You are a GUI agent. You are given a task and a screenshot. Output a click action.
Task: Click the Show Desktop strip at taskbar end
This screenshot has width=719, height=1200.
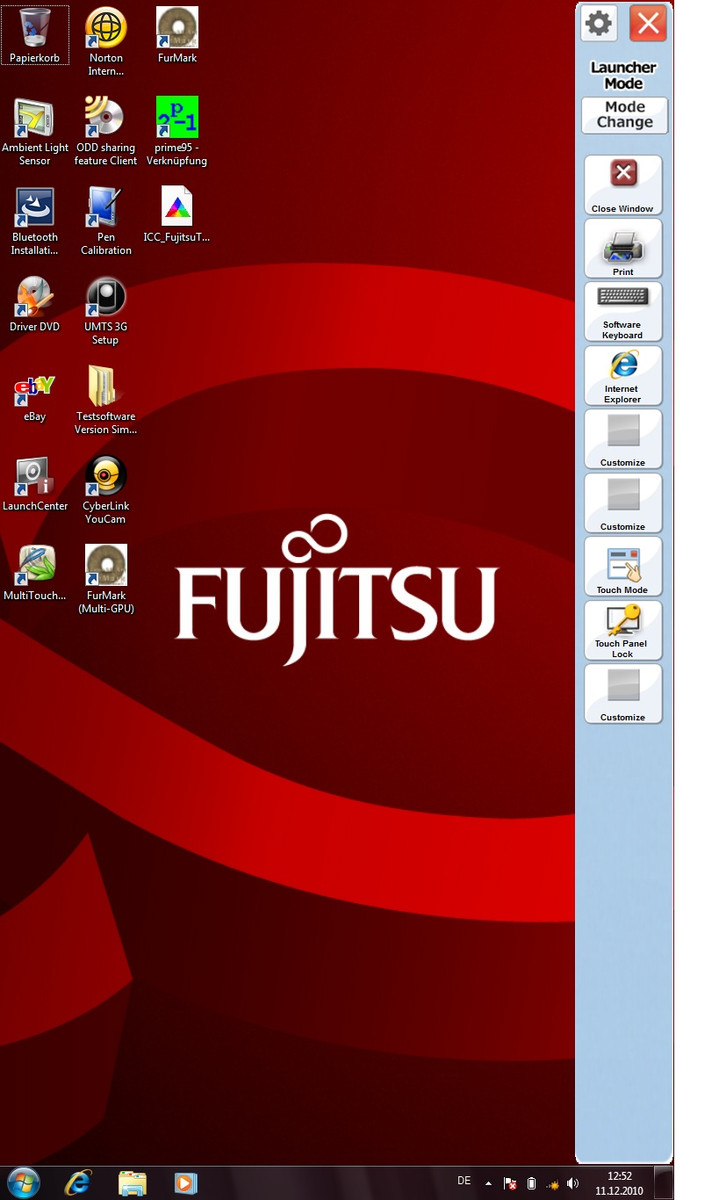coord(664,1183)
